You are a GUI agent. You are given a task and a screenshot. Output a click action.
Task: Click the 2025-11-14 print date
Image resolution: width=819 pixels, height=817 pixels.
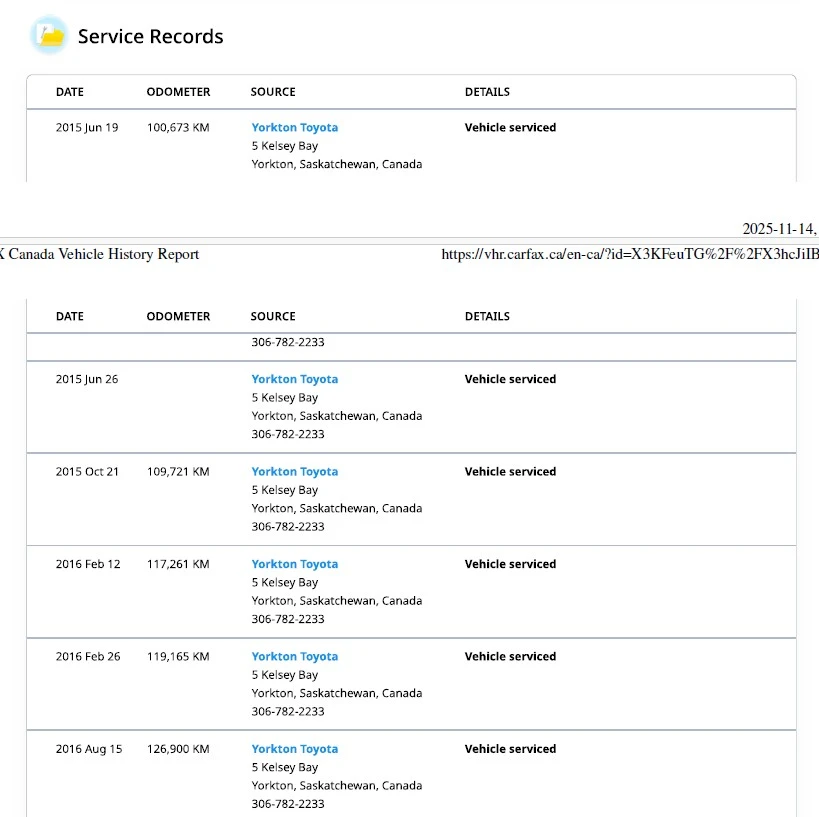tap(780, 229)
